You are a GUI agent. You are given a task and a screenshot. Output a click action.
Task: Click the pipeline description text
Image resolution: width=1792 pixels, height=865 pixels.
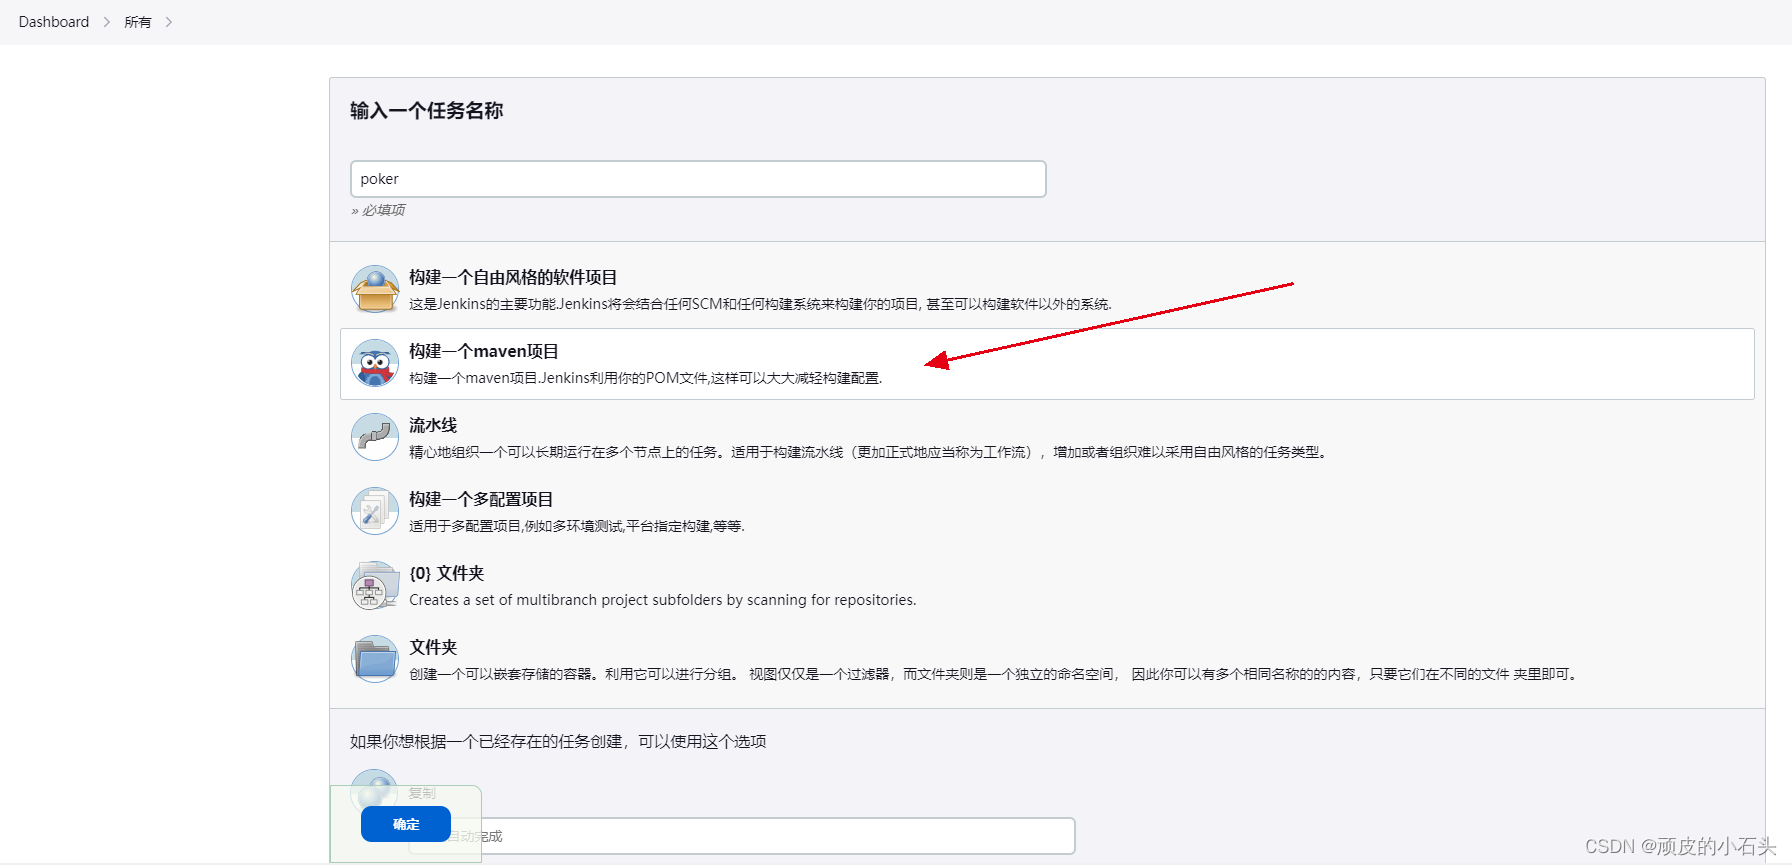[x=868, y=452]
